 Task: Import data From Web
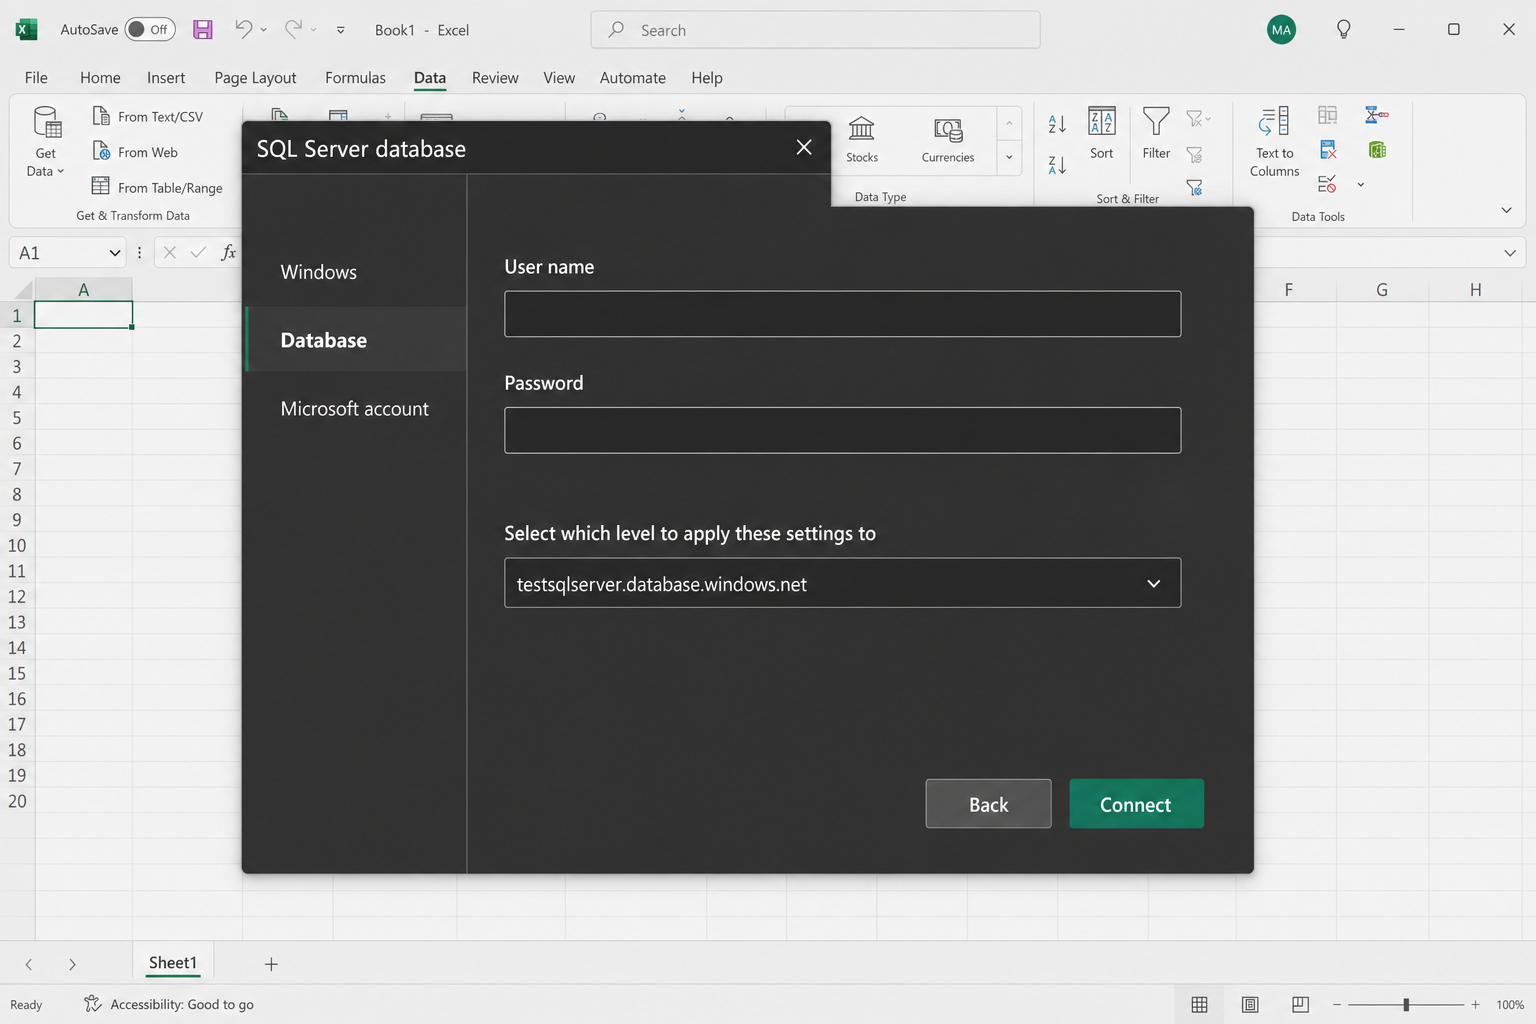(135, 152)
